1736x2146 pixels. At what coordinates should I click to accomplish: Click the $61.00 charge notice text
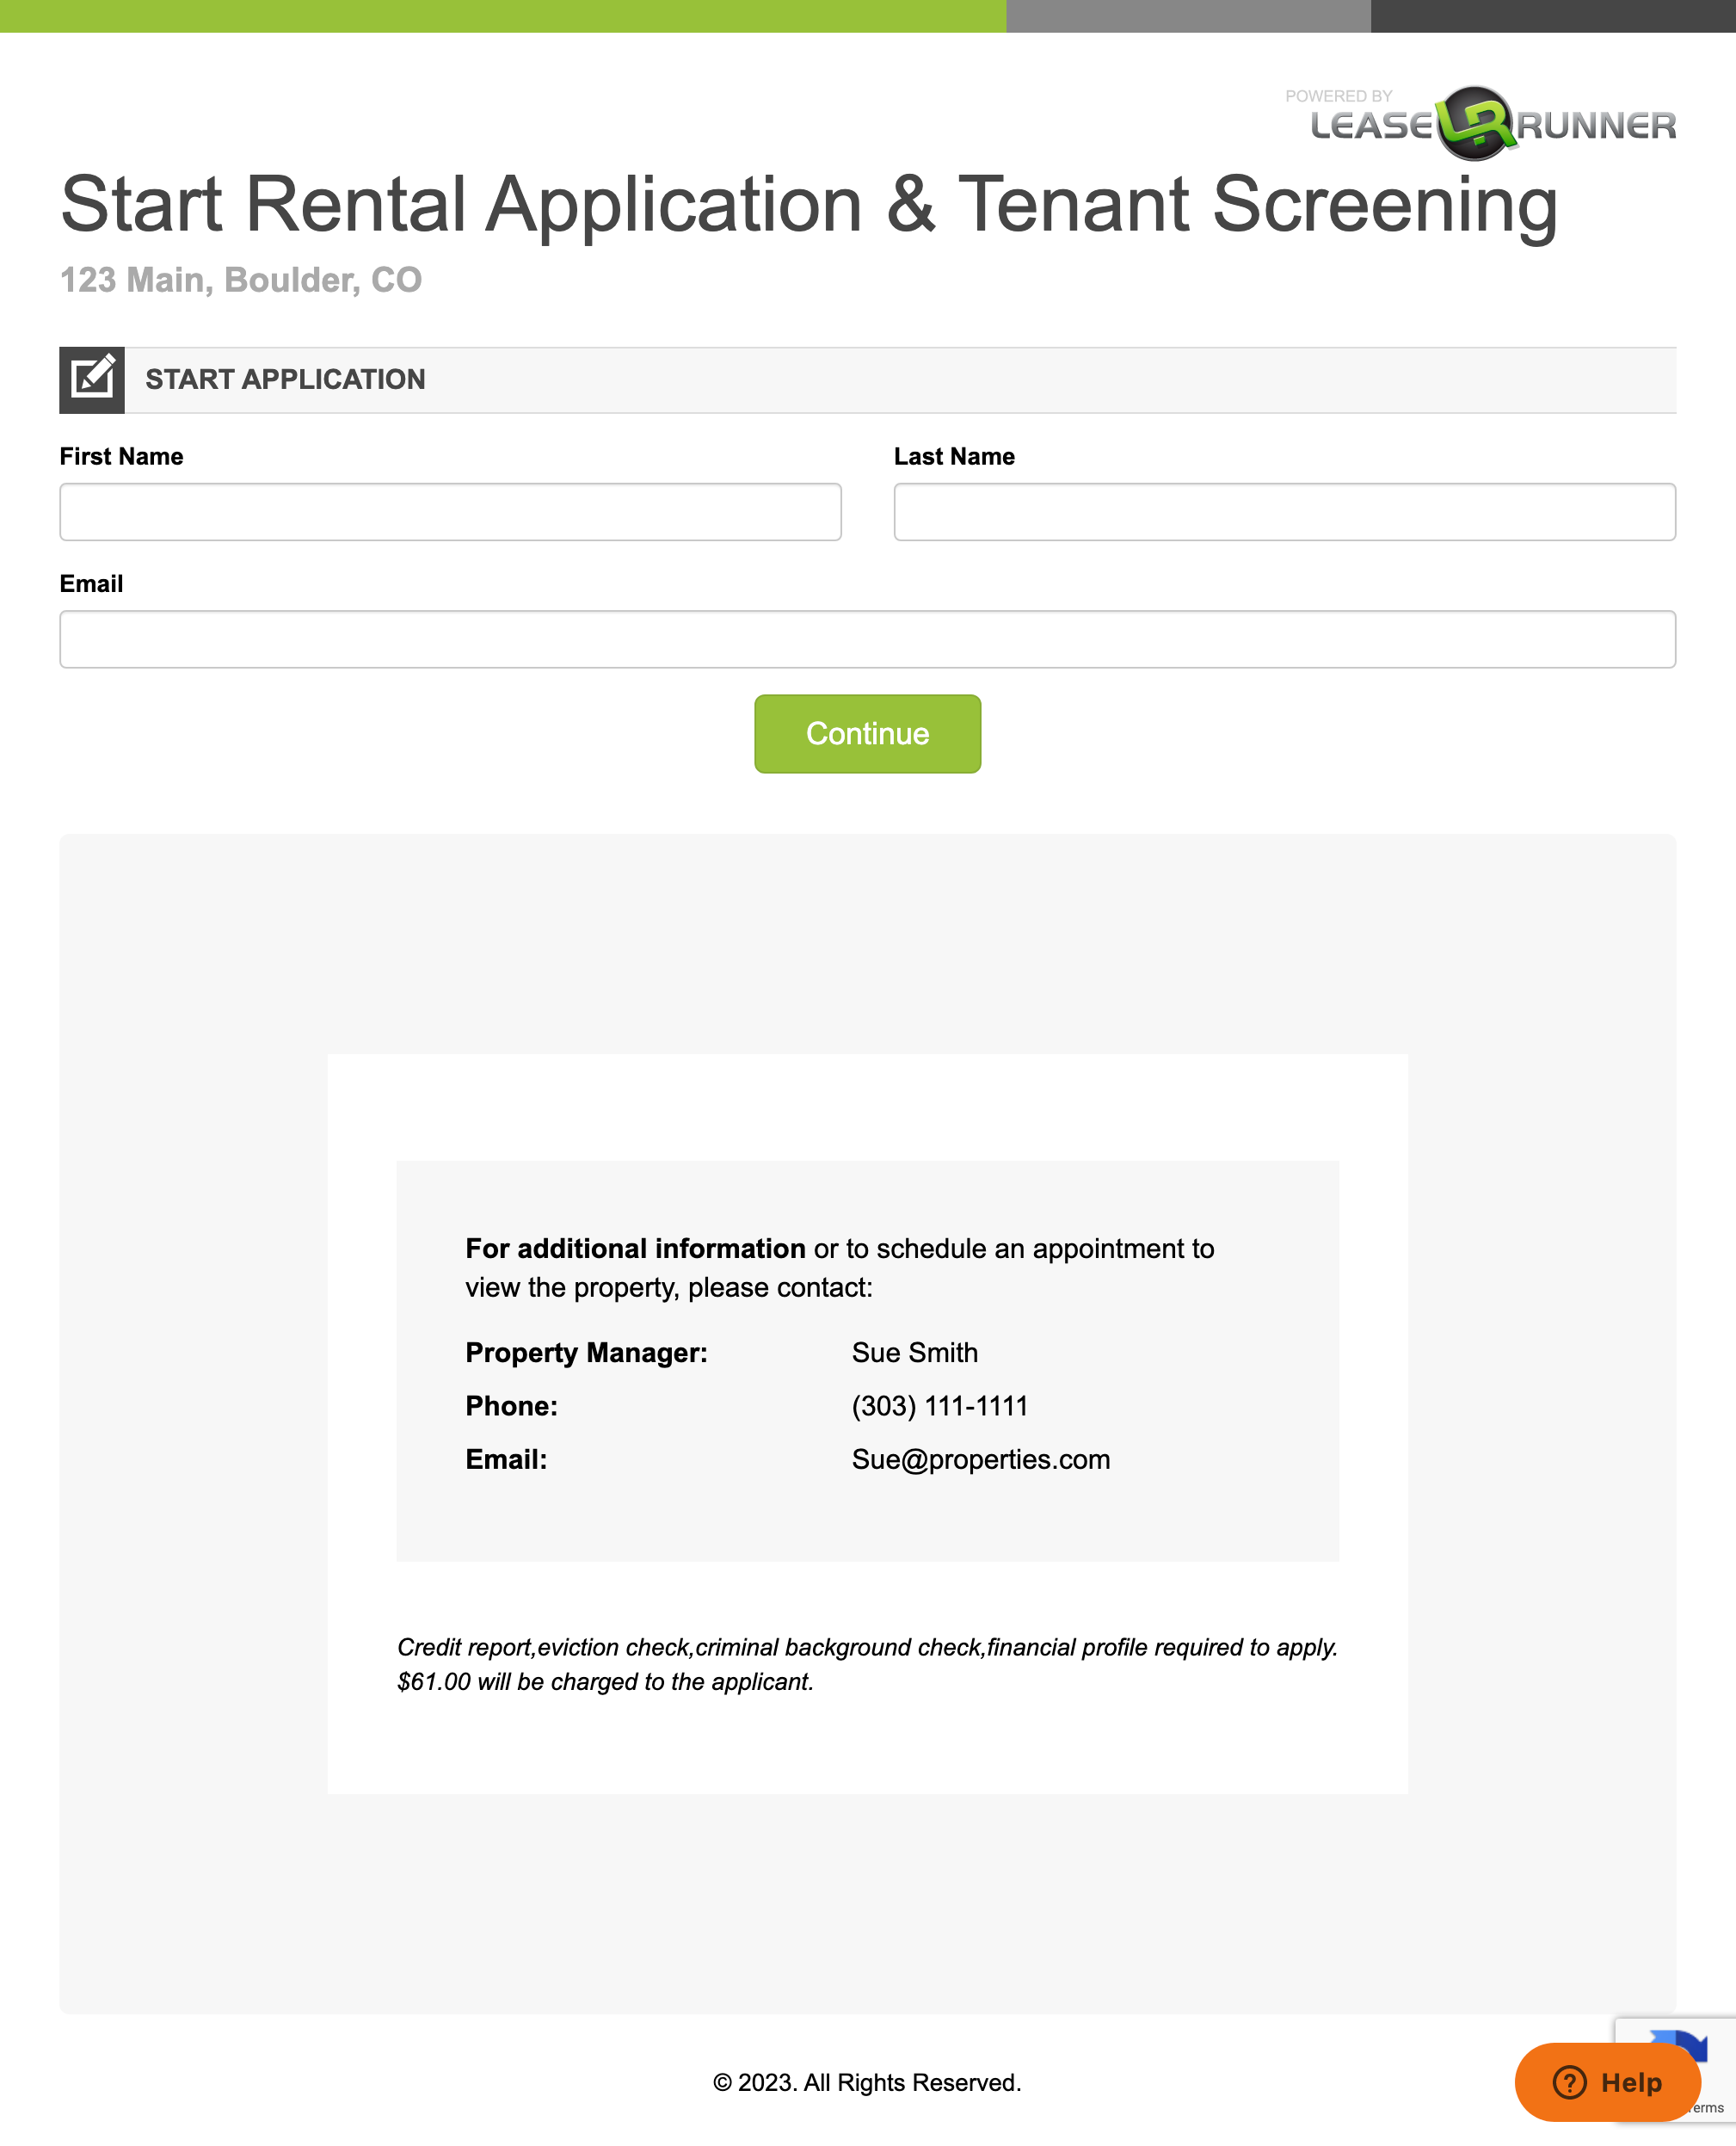[x=605, y=1682]
